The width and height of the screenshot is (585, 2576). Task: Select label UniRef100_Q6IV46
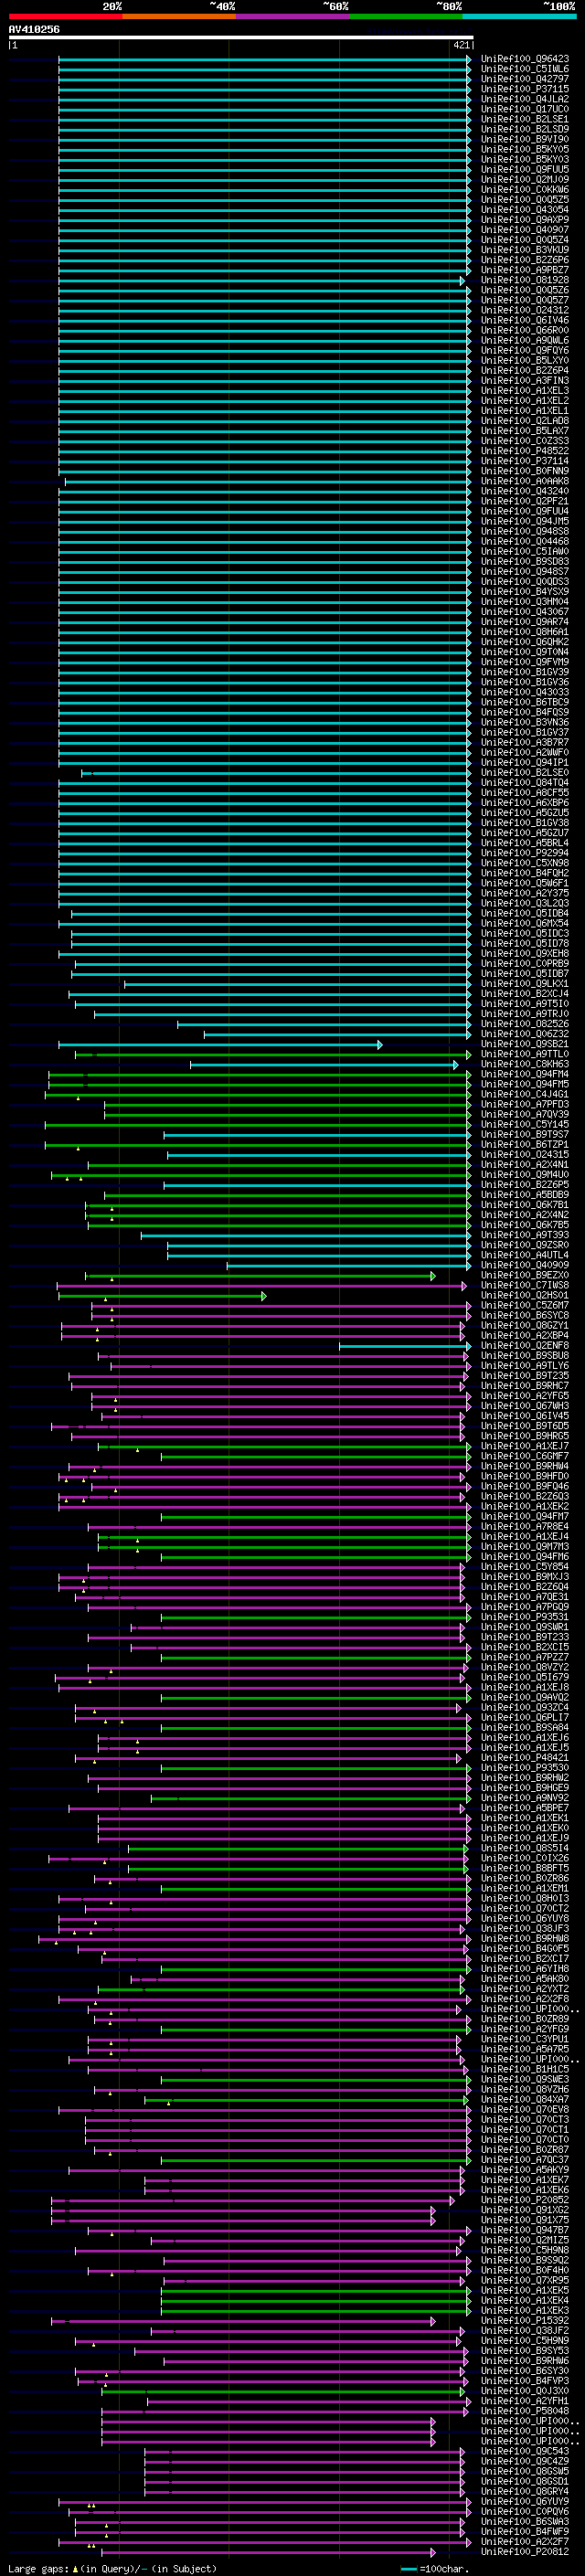point(525,320)
